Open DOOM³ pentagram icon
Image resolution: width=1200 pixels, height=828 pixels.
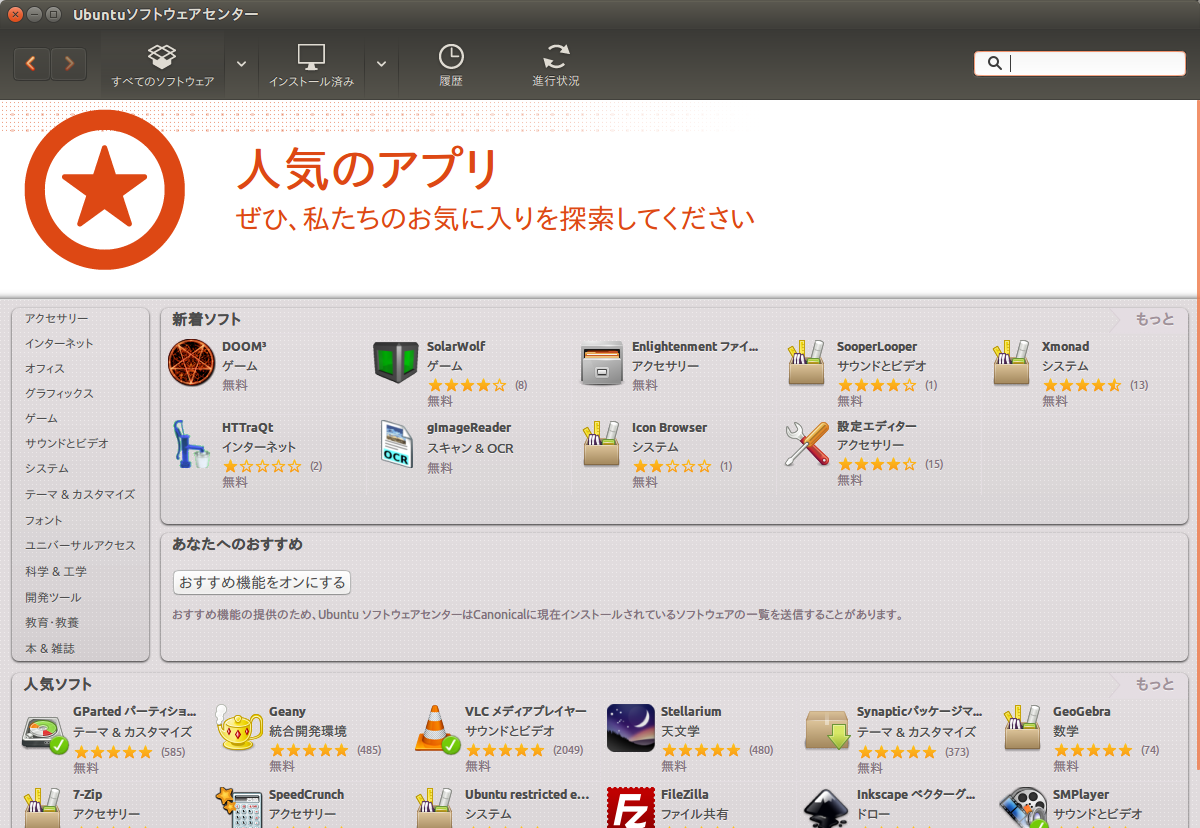coord(192,363)
